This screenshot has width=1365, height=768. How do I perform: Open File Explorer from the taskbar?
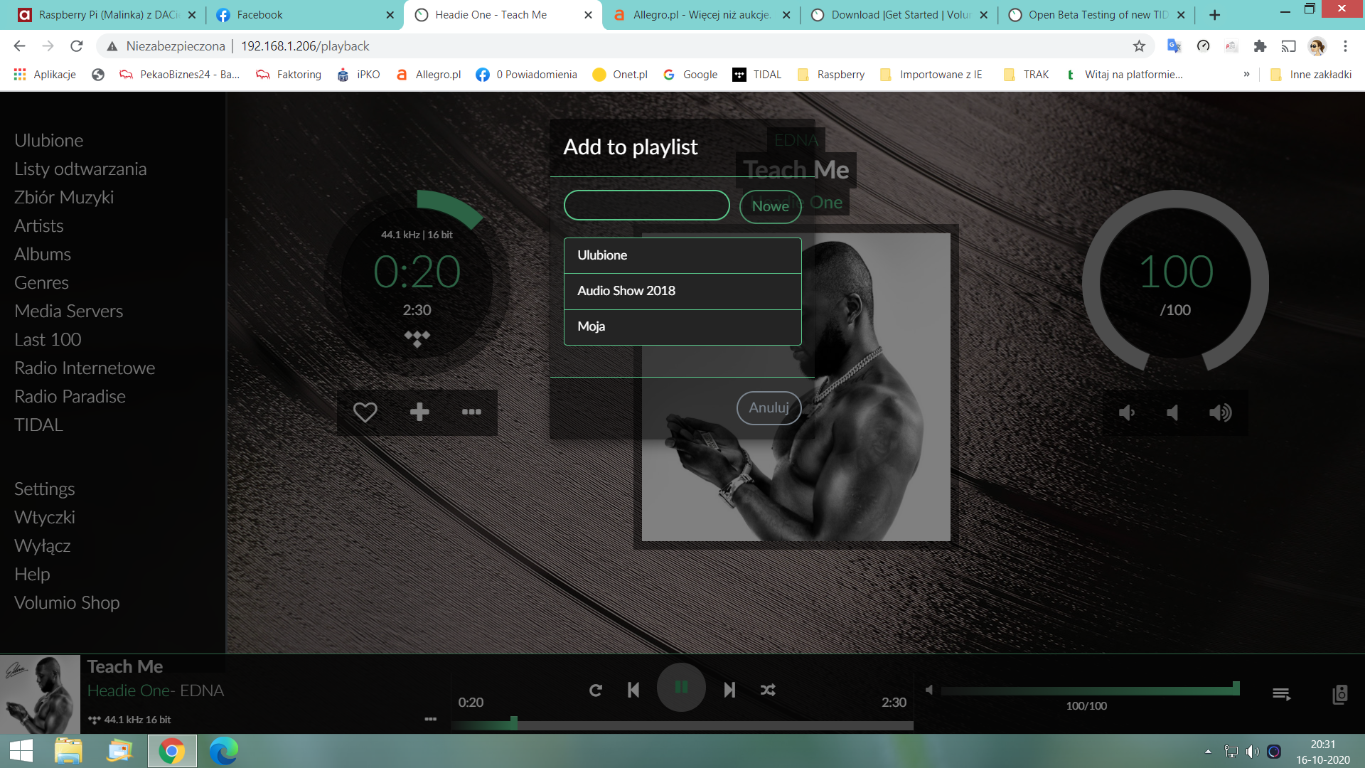(x=68, y=750)
